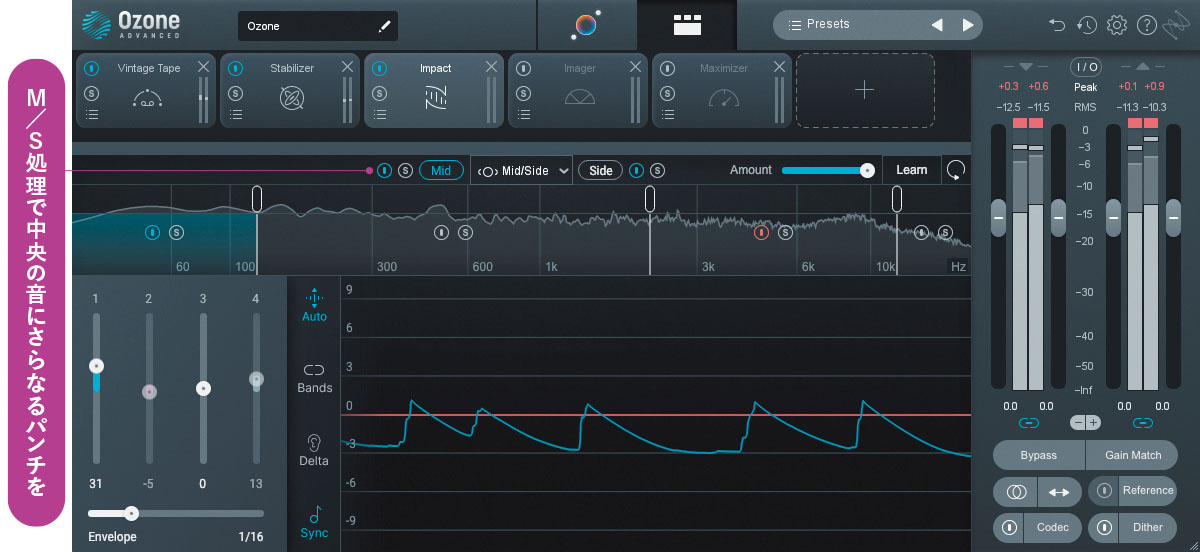Click the Gain Match button

1132,455
